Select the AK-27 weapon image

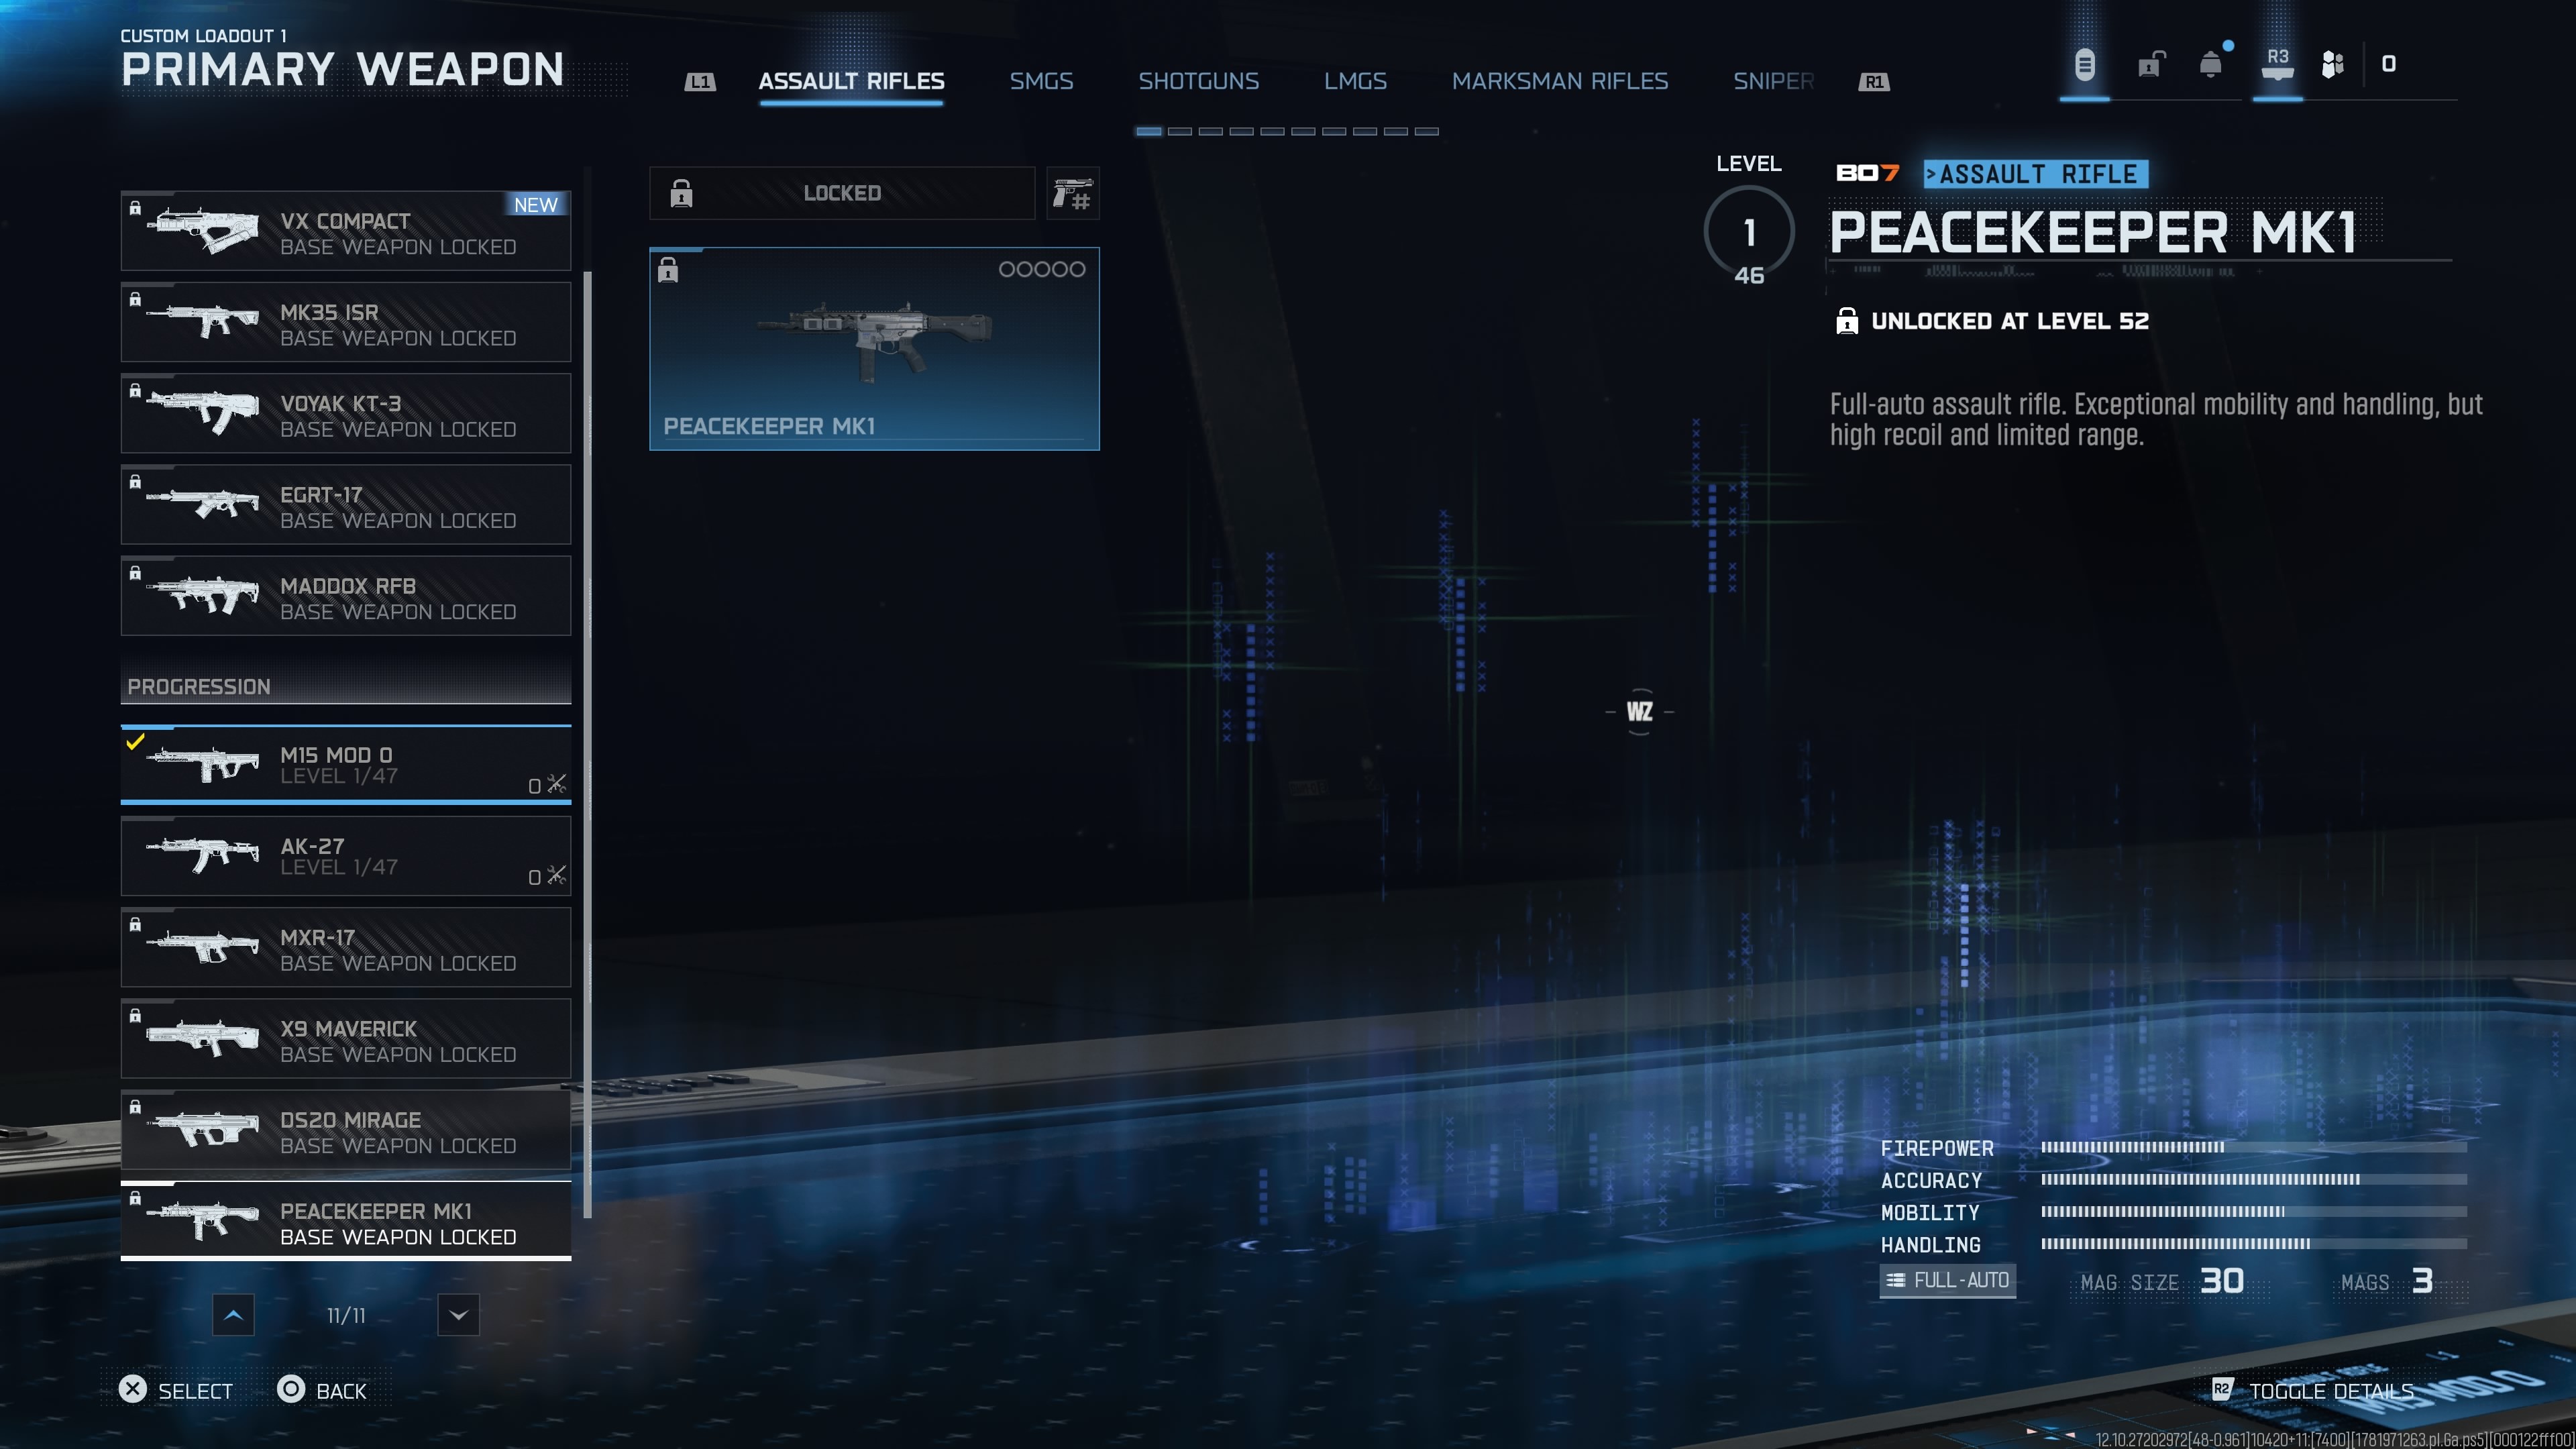click(x=203, y=855)
